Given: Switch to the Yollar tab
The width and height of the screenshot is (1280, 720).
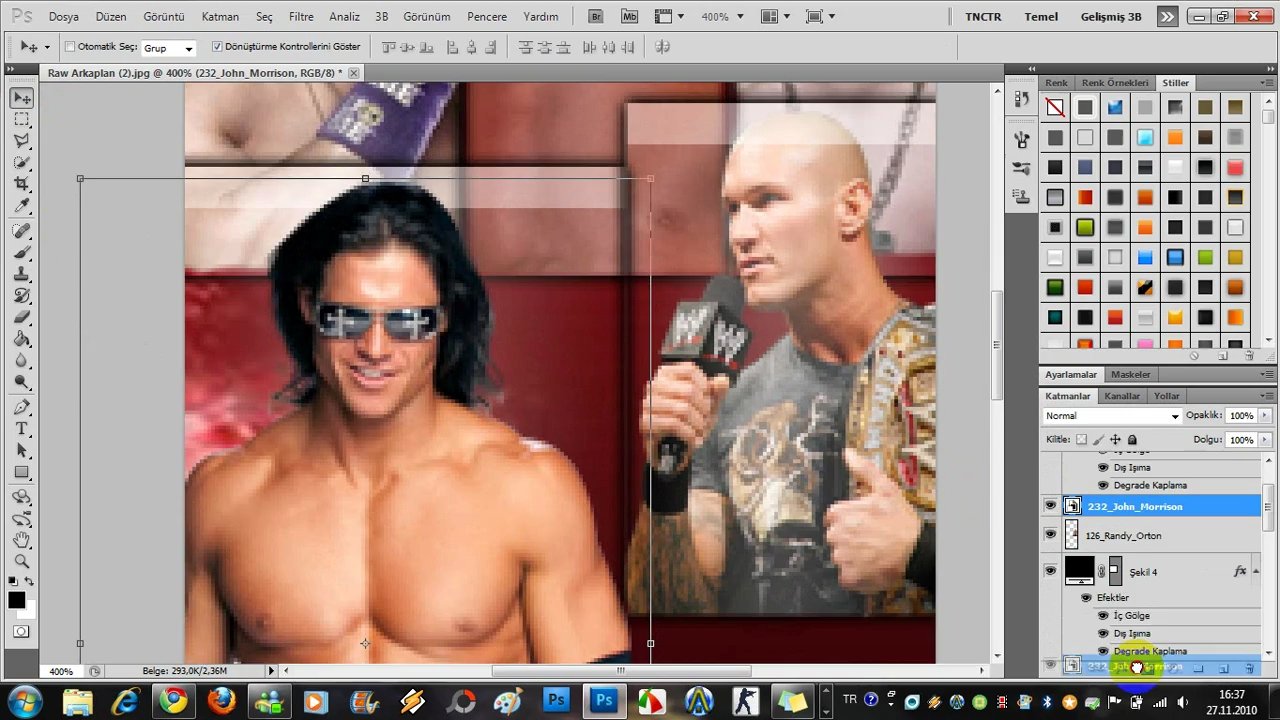Looking at the screenshot, I should pyautogui.click(x=1167, y=396).
